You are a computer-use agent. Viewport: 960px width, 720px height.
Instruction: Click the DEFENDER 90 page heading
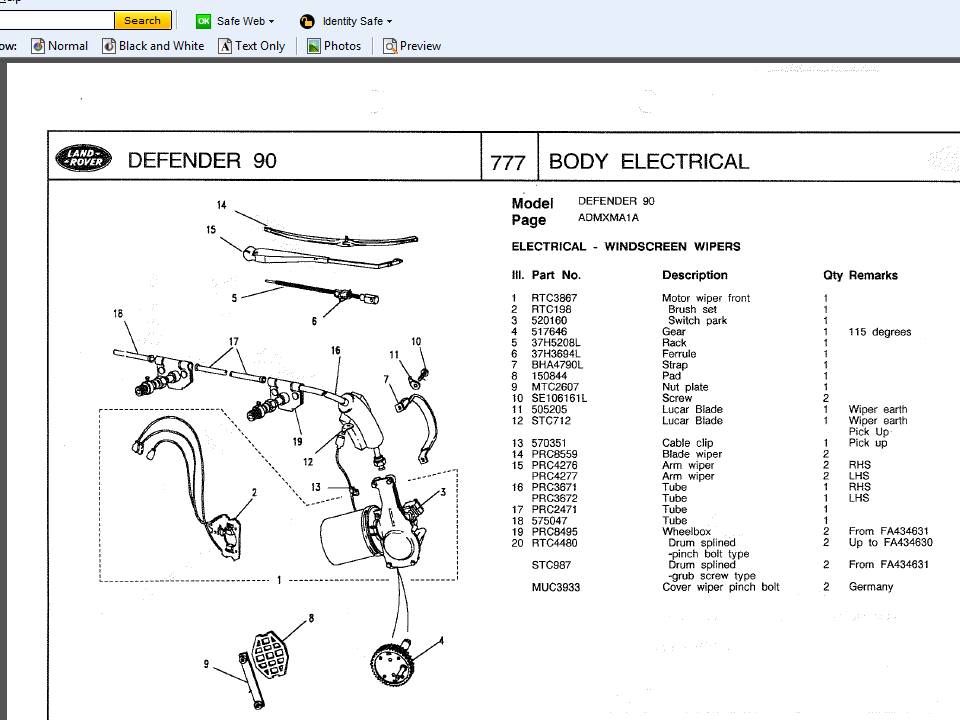202,160
